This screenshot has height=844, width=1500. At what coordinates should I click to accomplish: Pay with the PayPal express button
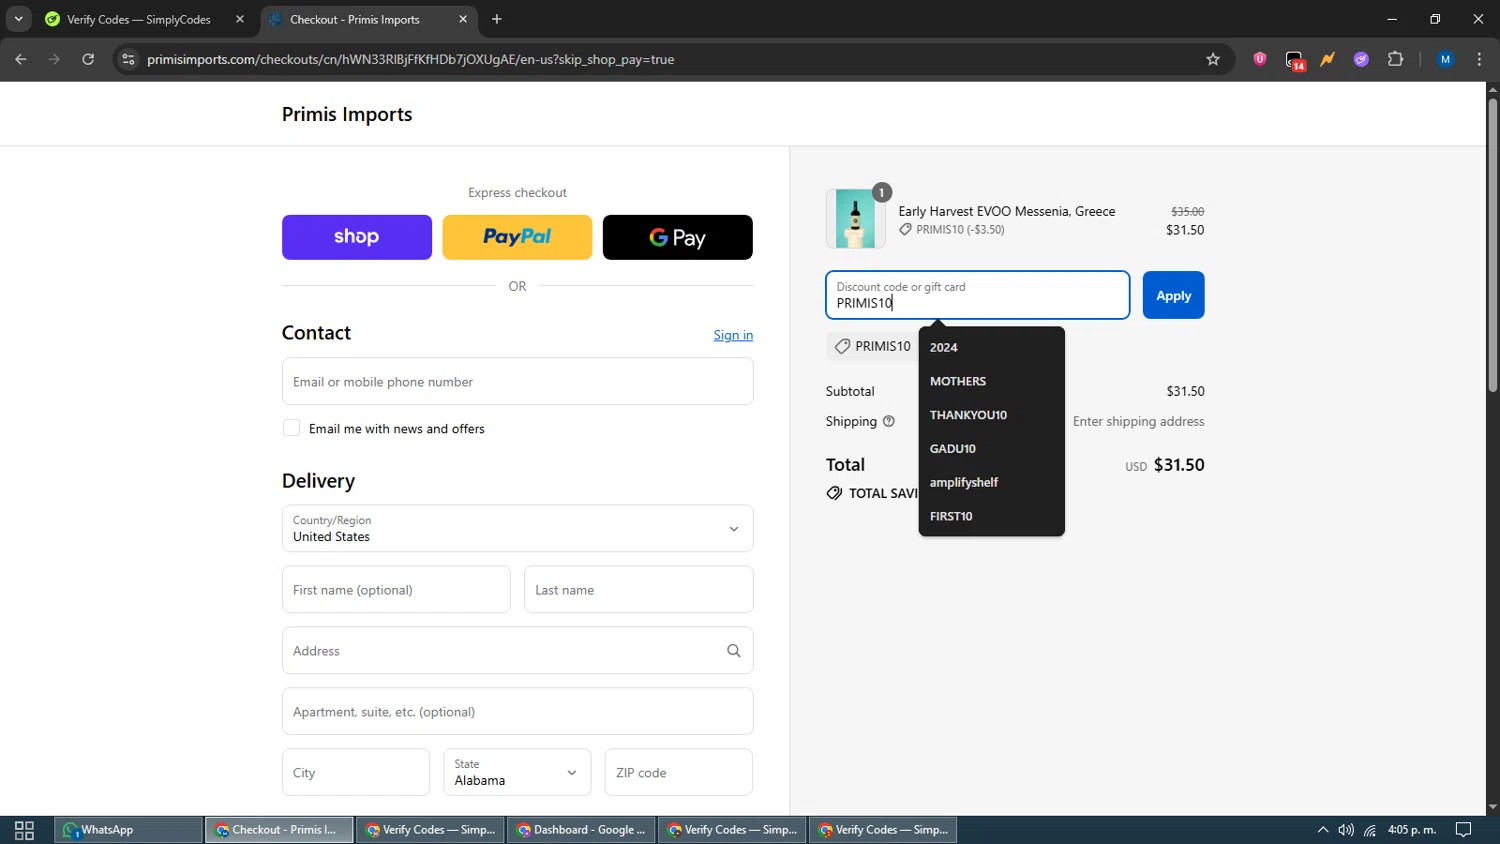click(x=517, y=237)
